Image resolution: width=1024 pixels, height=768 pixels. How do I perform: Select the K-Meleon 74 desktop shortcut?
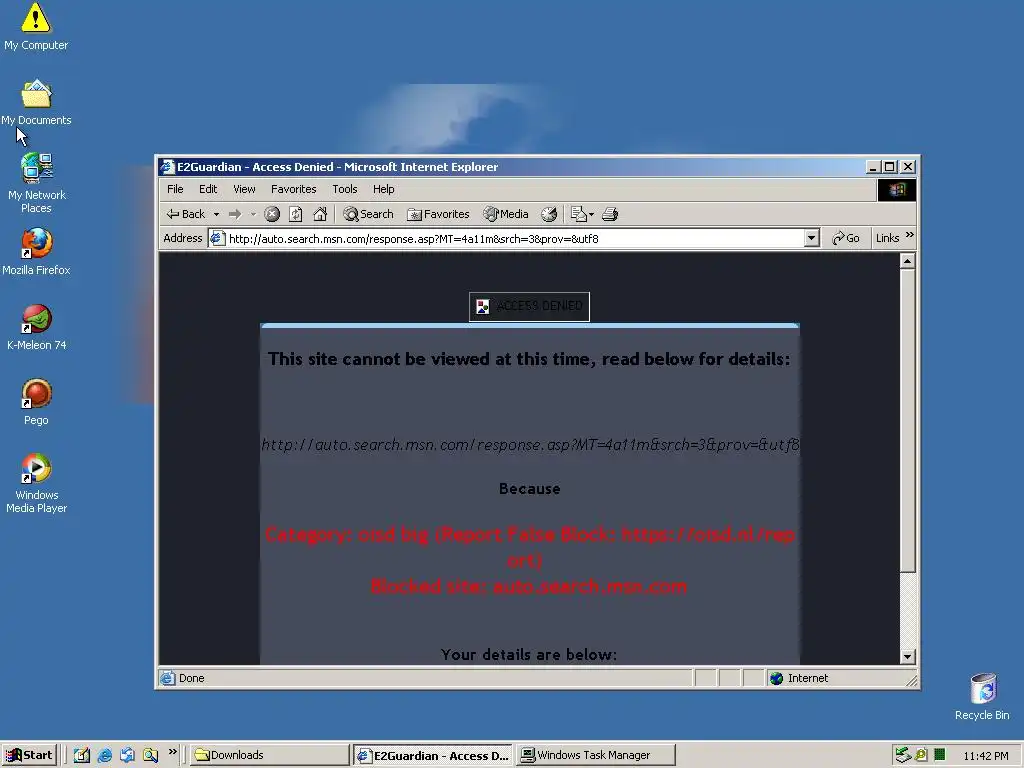pos(36,327)
